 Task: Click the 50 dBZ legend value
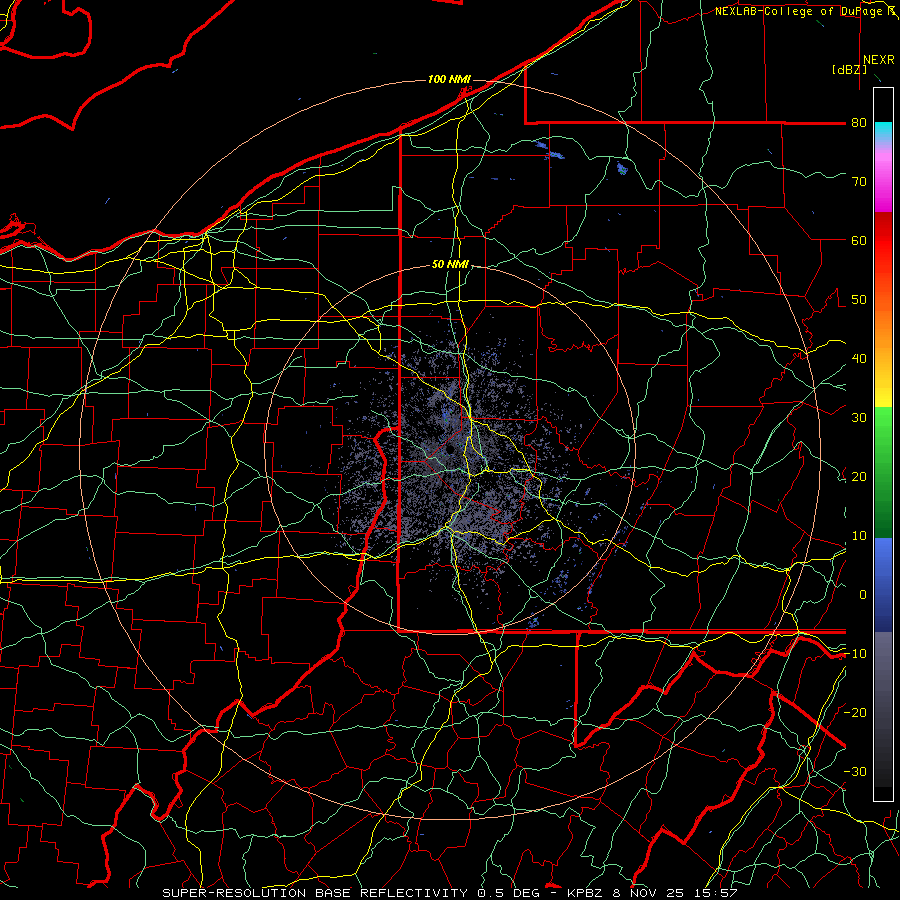coord(859,300)
